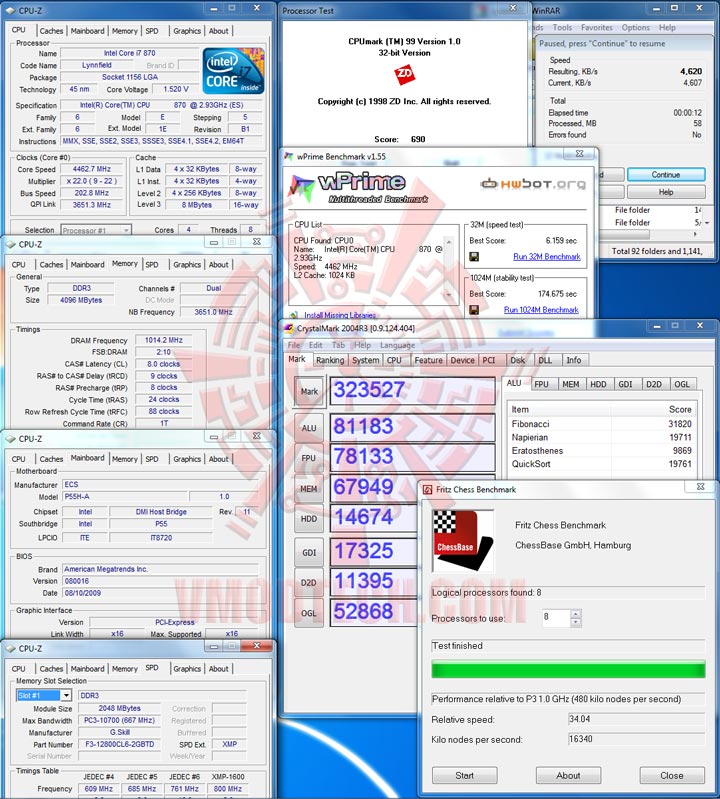Click the part number F3-12800CL6-2GBTD

pos(120,744)
